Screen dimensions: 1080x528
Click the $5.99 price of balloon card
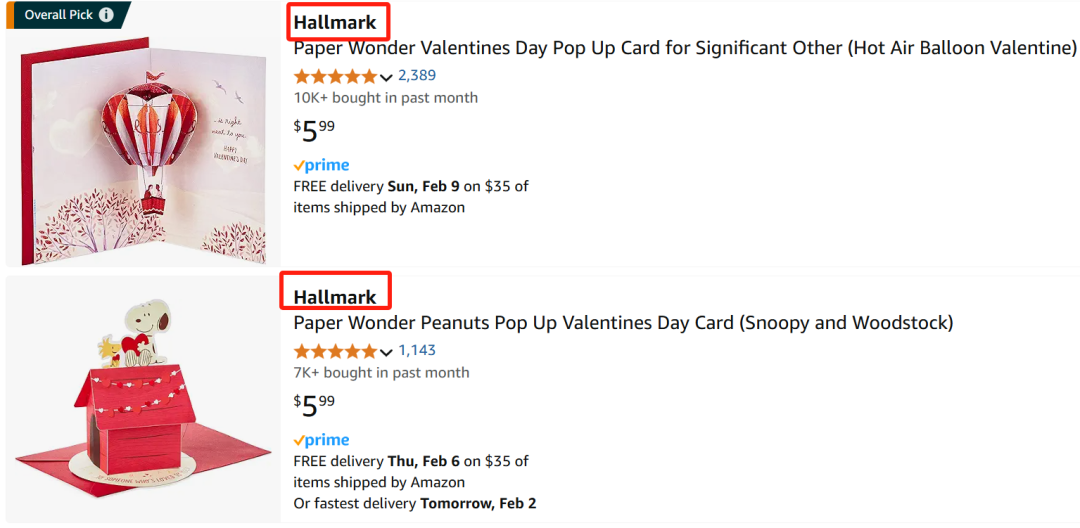tap(315, 131)
